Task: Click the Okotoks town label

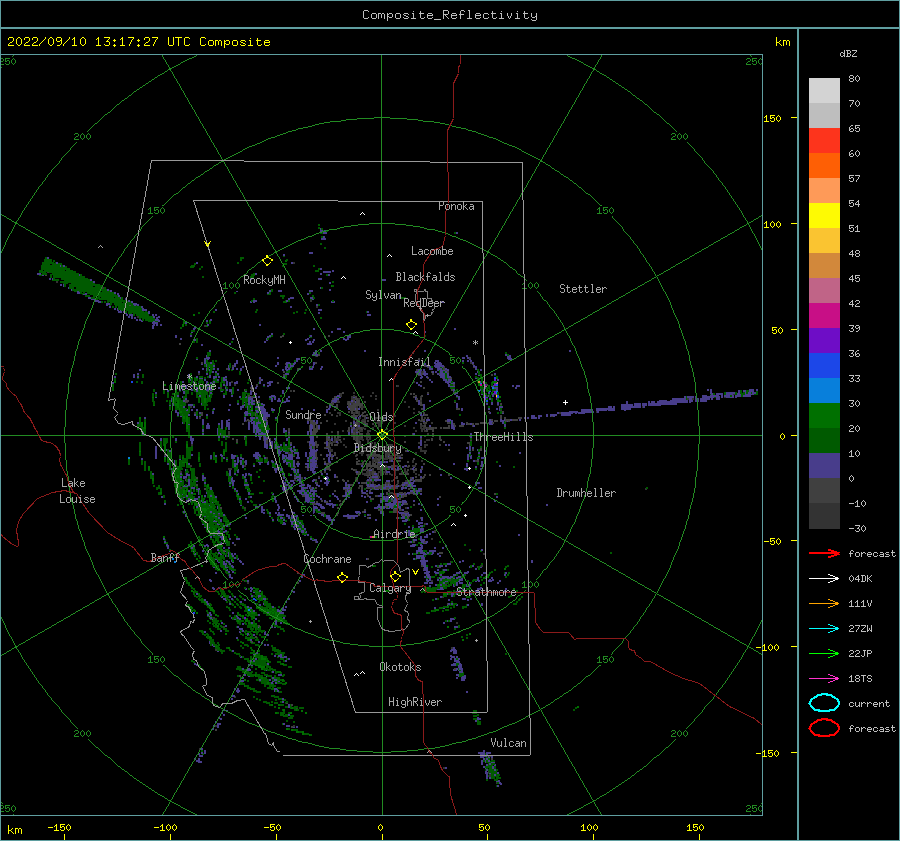Action: [400, 667]
